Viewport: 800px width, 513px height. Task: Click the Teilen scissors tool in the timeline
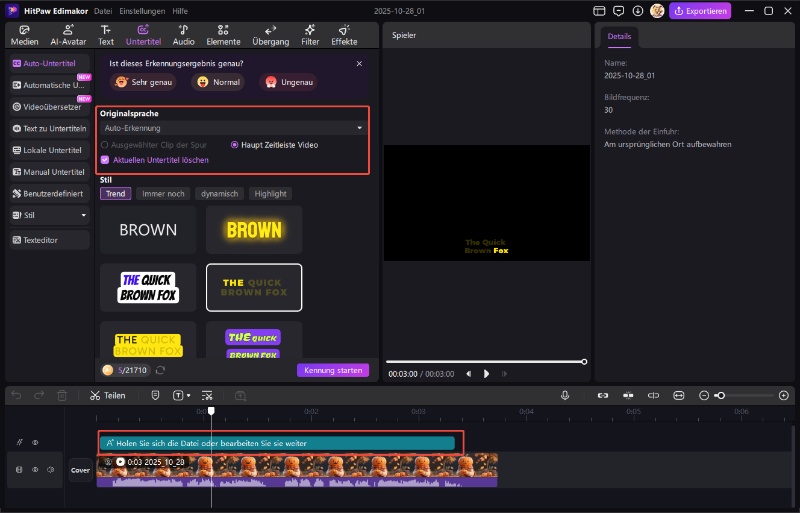[107, 395]
